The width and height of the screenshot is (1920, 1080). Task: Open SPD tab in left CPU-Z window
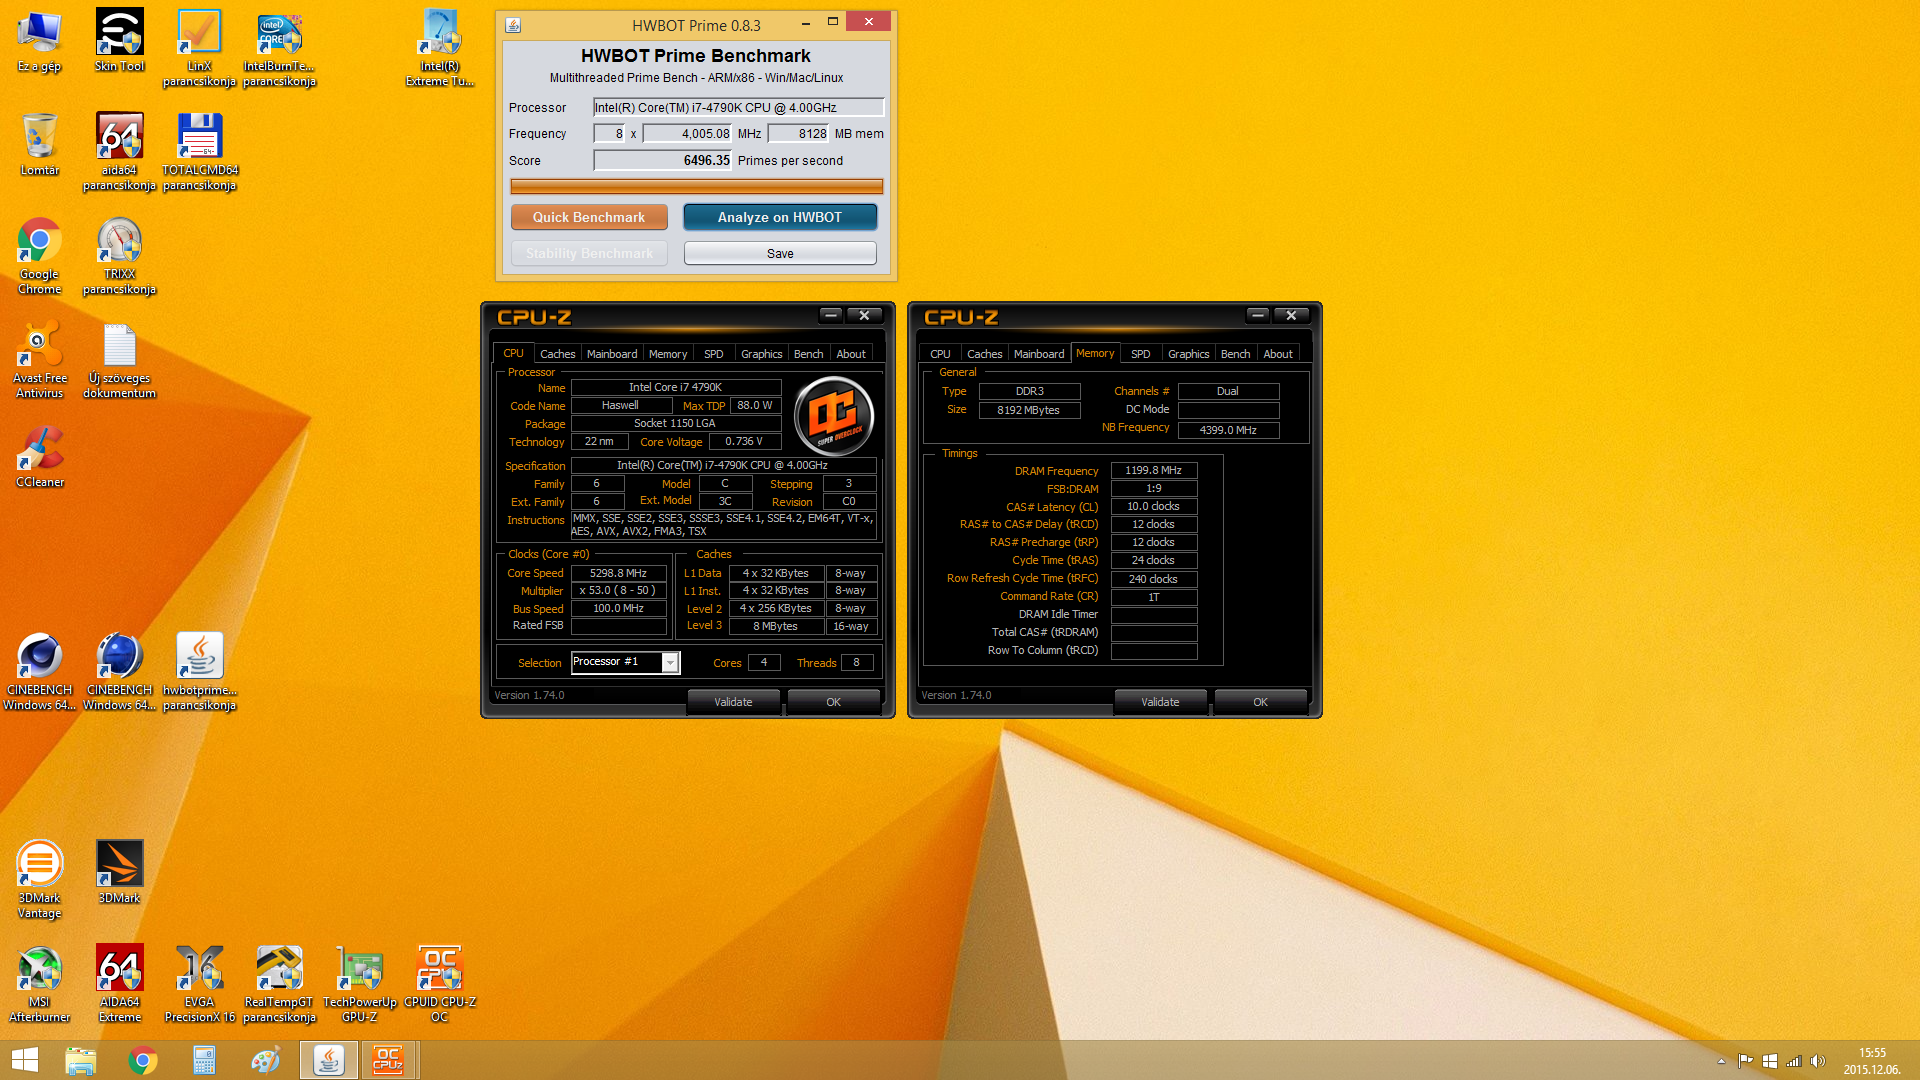(713, 354)
